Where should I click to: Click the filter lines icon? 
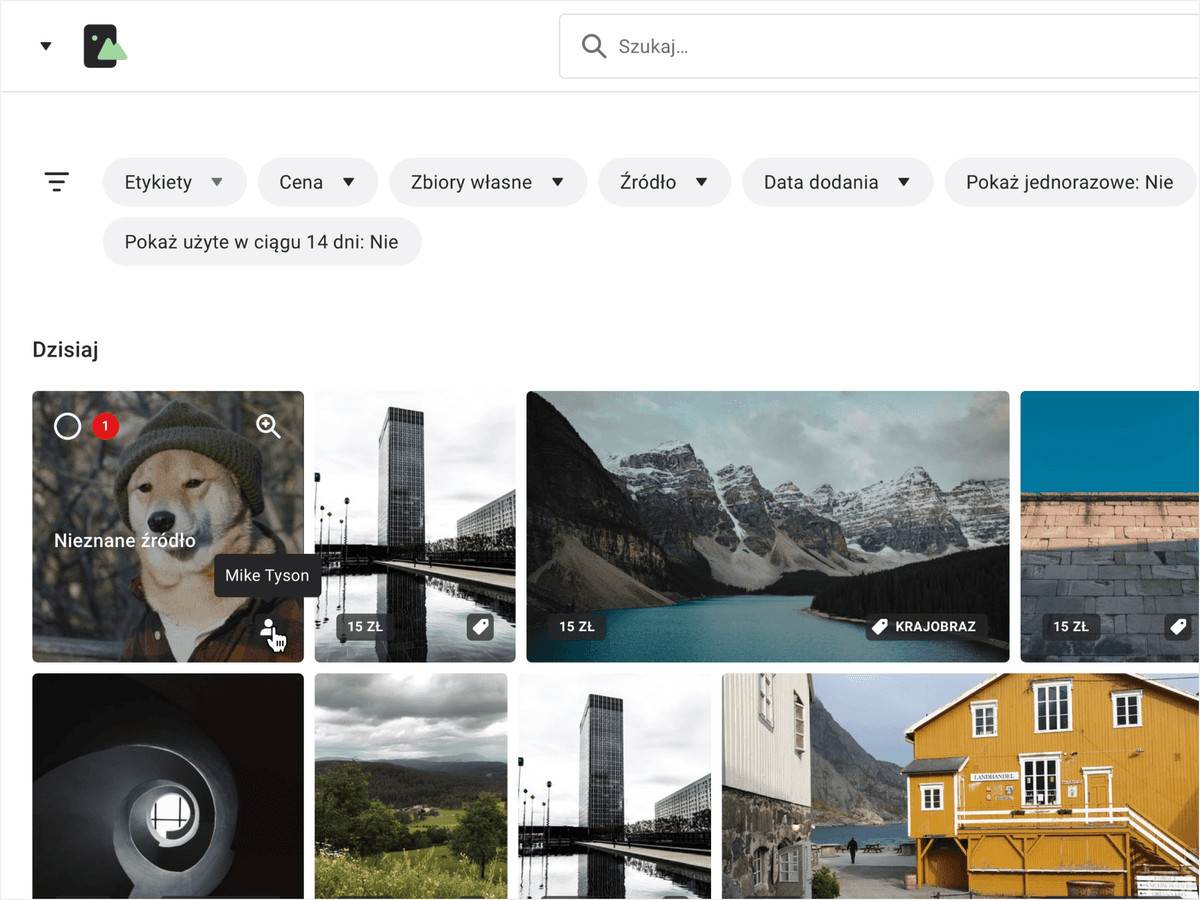point(57,182)
